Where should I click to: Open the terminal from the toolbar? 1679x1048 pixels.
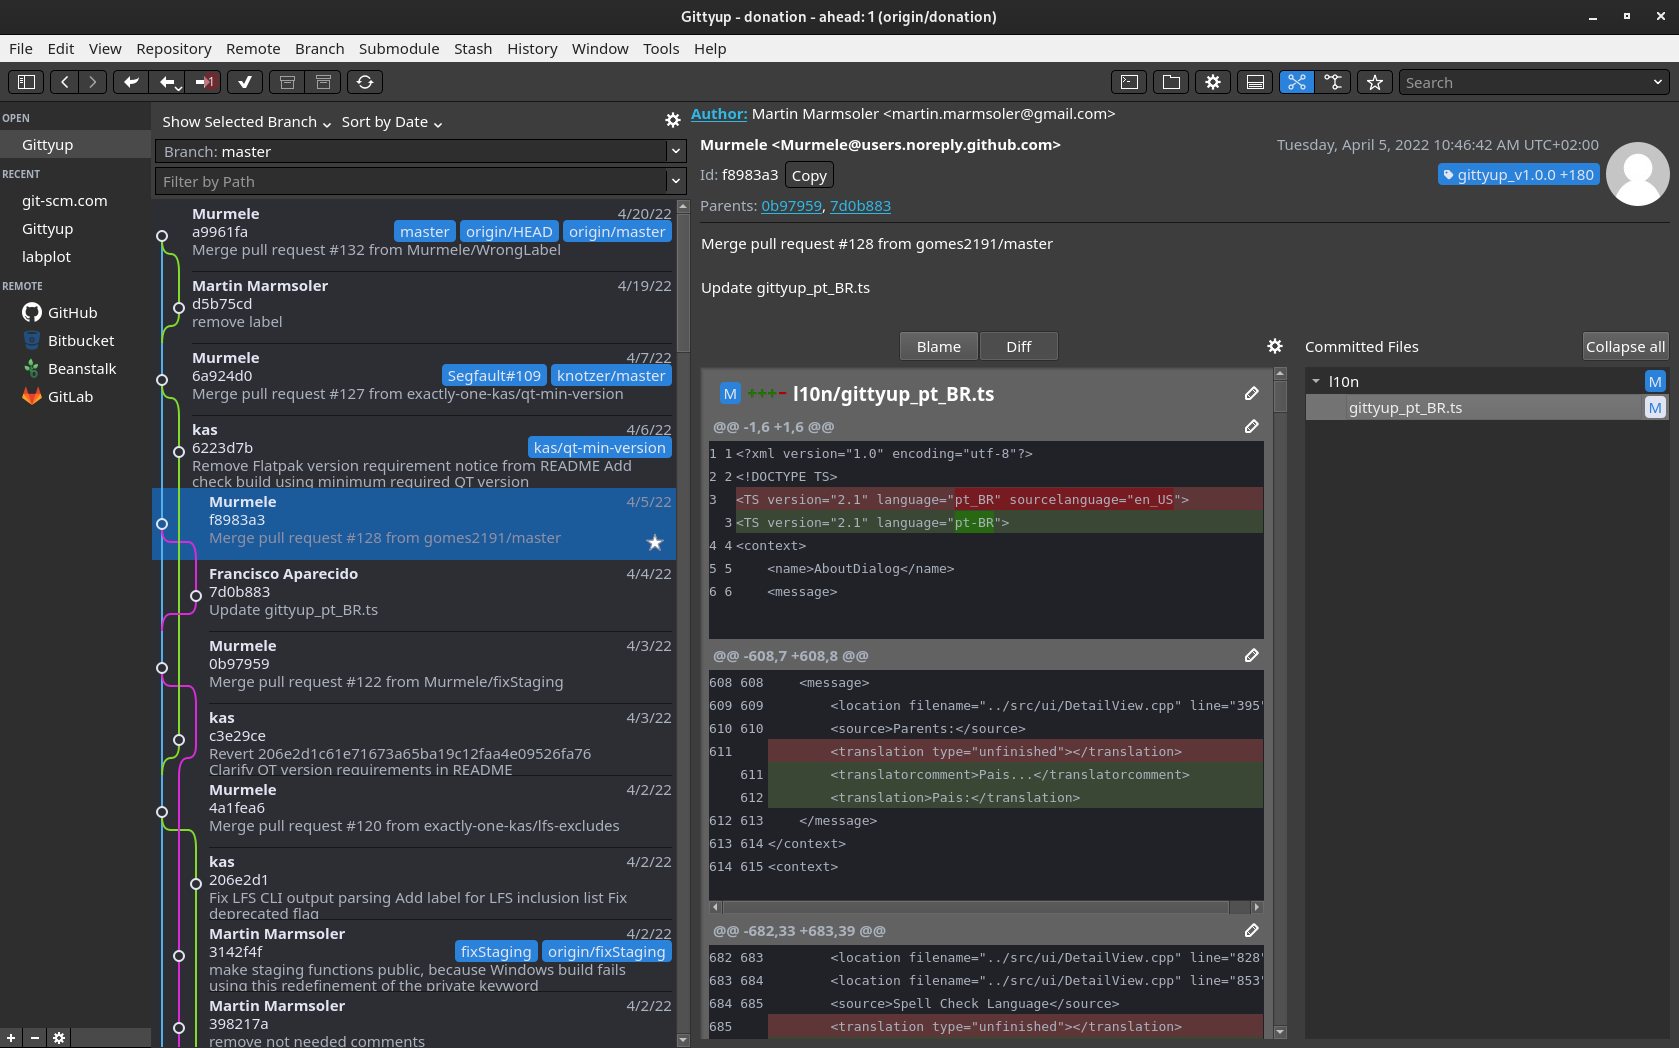(x=1129, y=82)
